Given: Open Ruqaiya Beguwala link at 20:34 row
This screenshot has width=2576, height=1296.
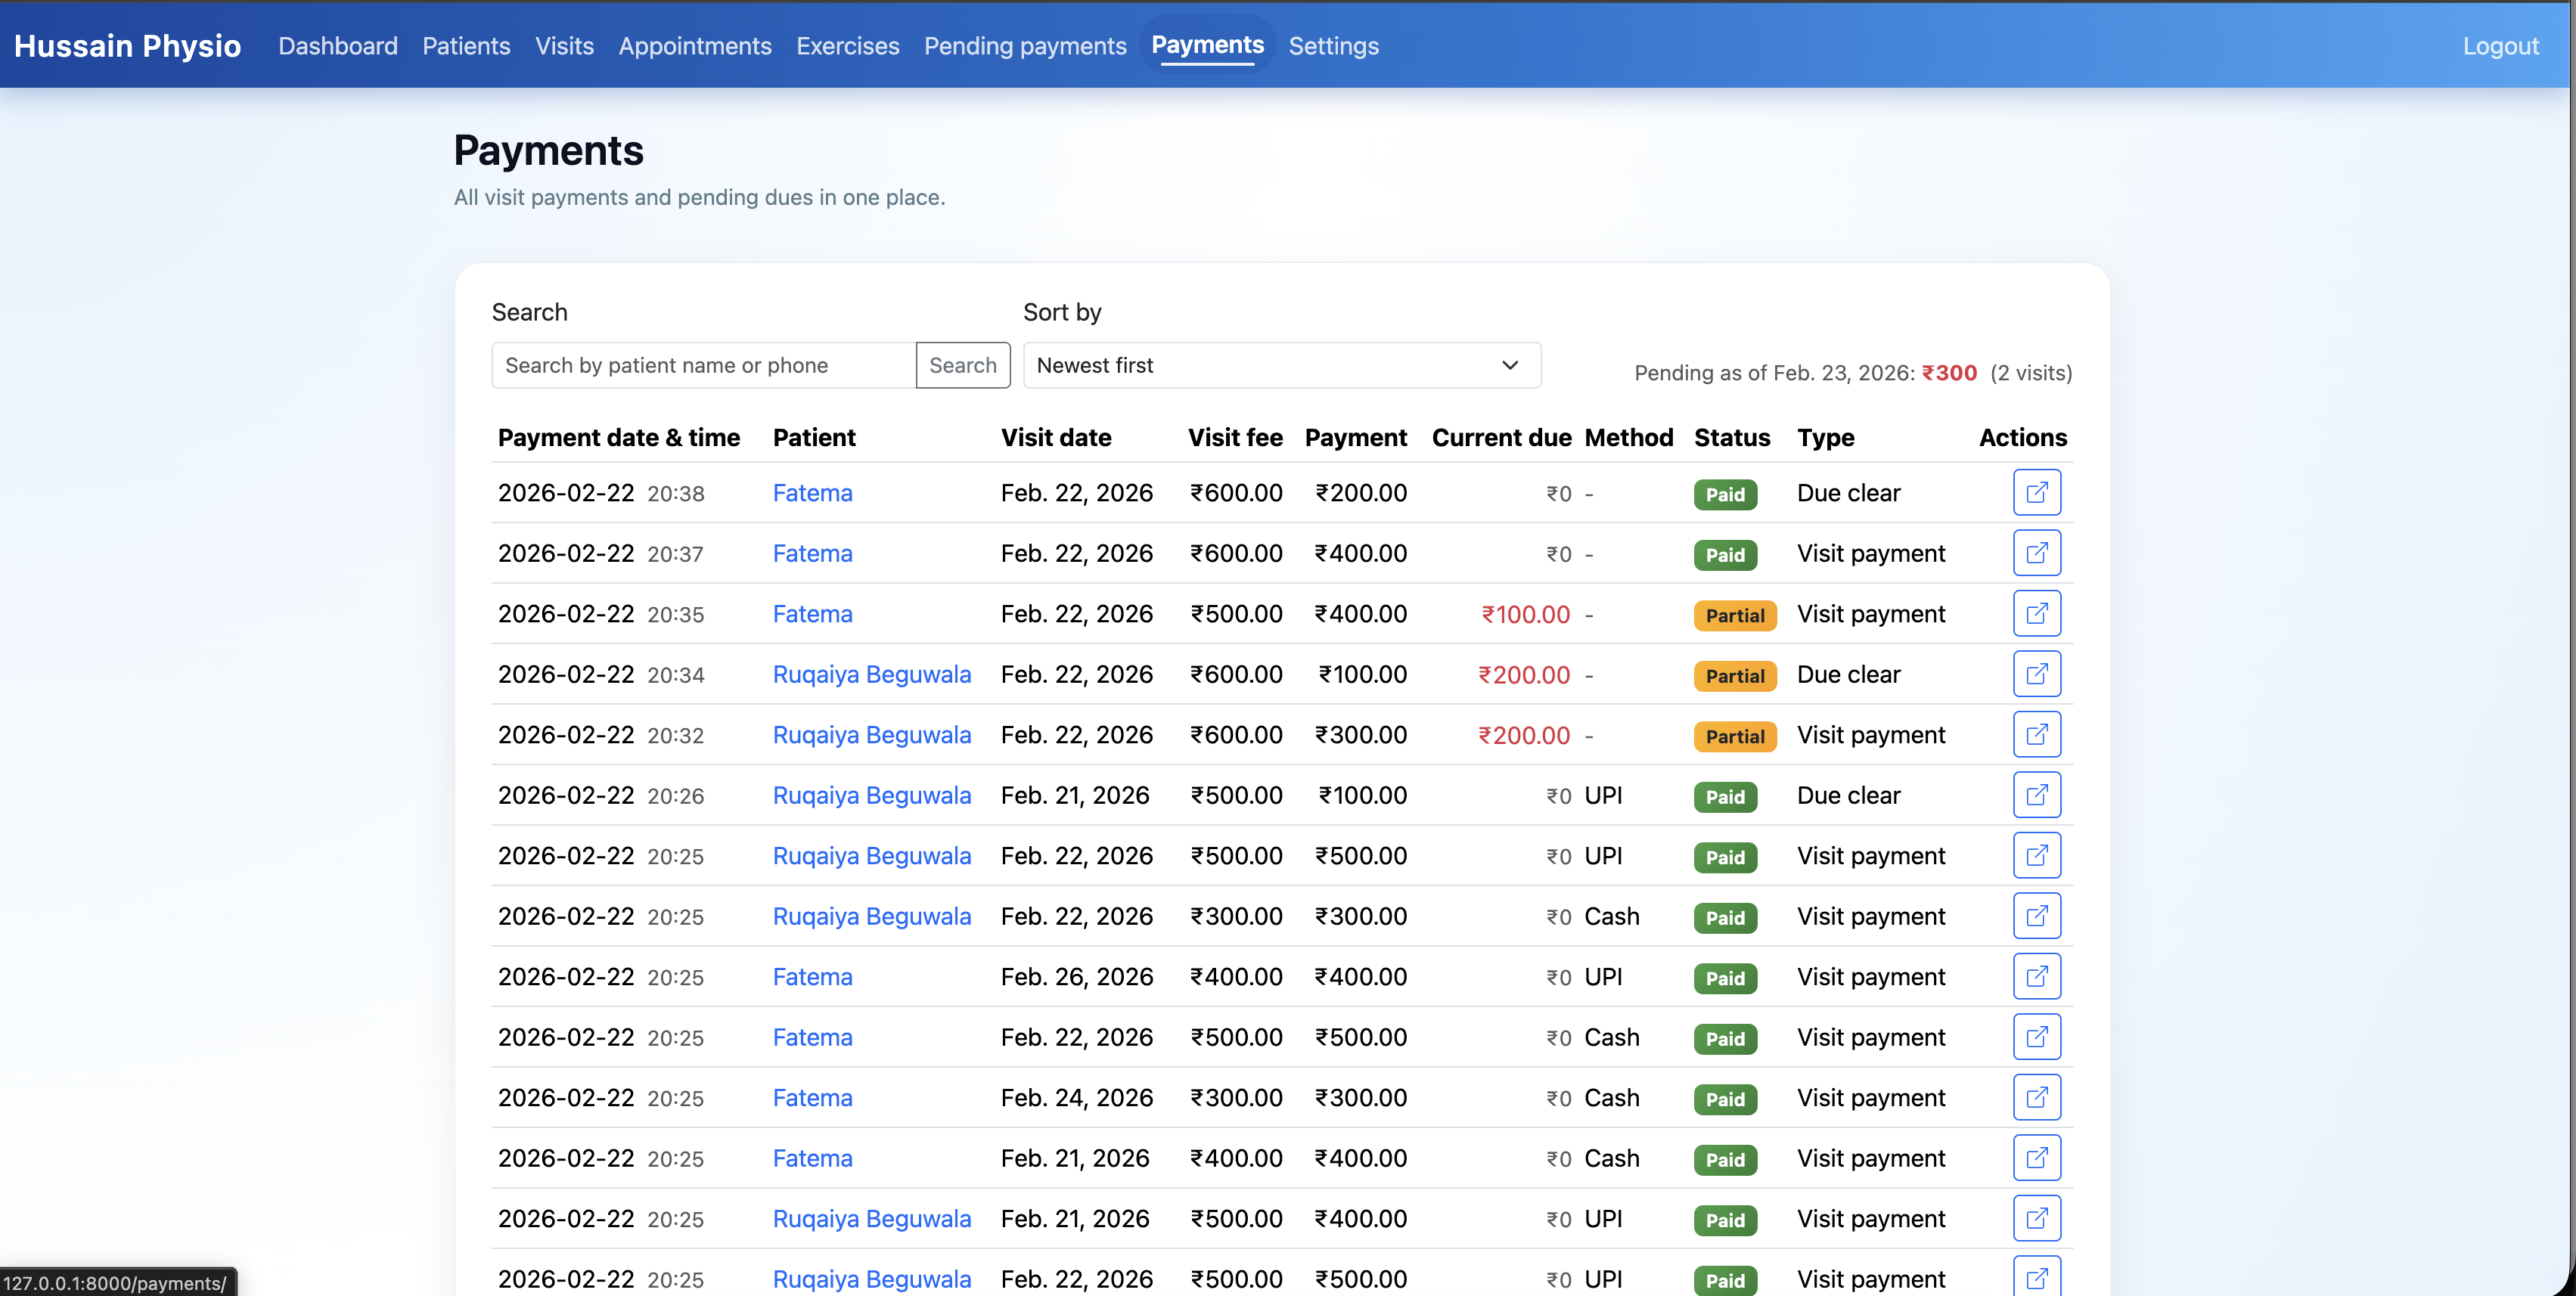Looking at the screenshot, I should 871,674.
